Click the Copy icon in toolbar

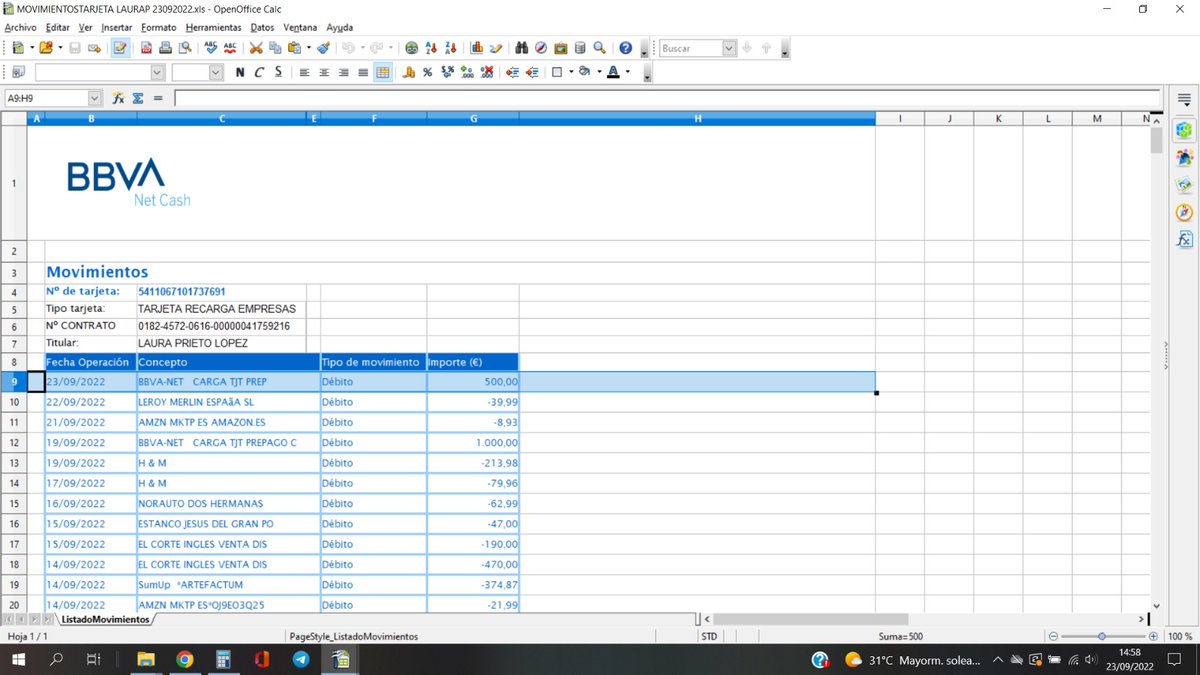pyautogui.click(x=275, y=48)
